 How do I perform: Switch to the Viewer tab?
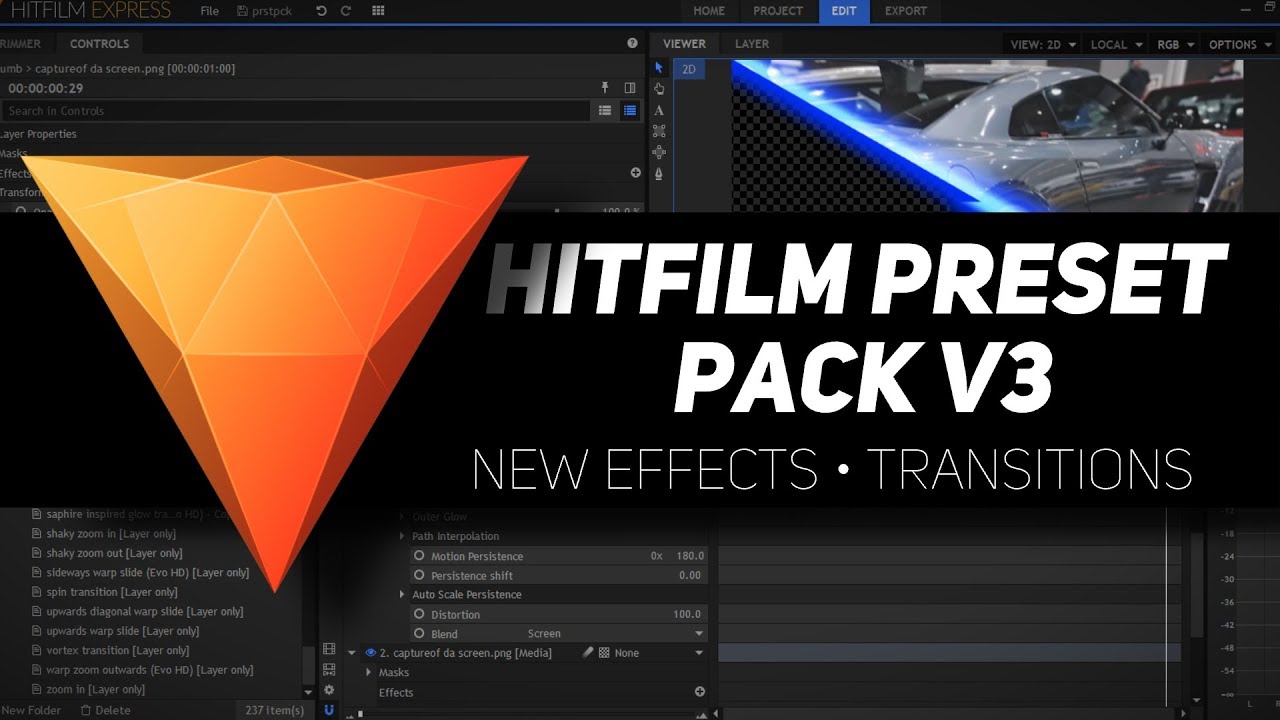click(684, 44)
